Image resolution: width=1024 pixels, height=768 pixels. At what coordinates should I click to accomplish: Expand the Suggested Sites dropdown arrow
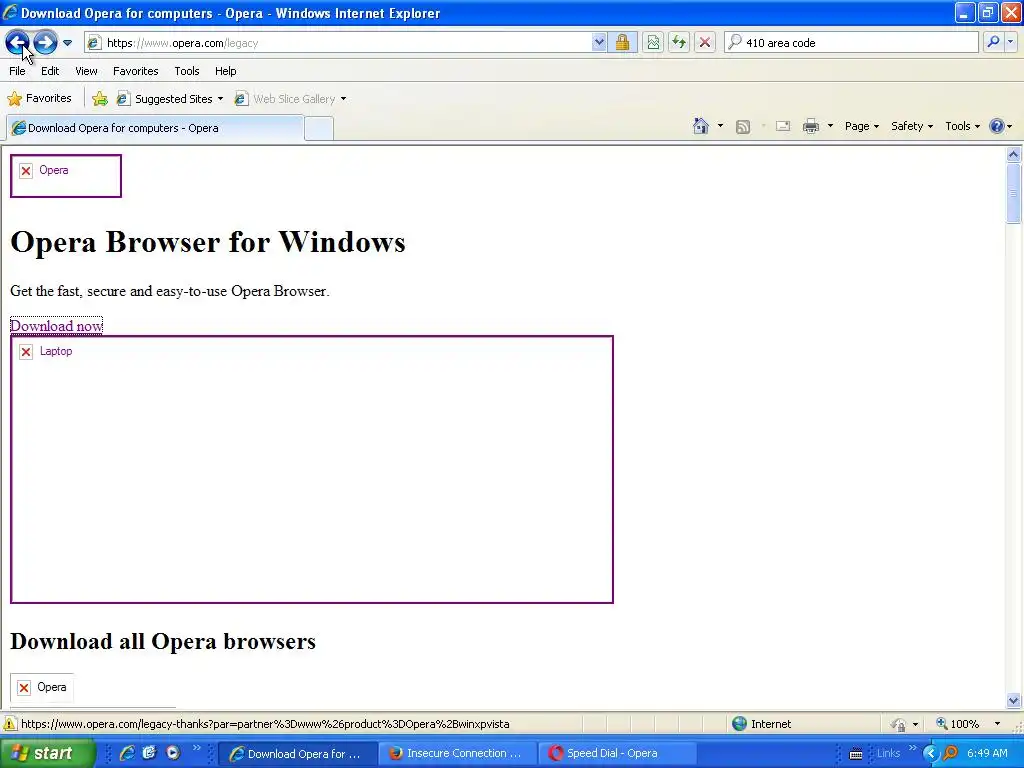220,99
